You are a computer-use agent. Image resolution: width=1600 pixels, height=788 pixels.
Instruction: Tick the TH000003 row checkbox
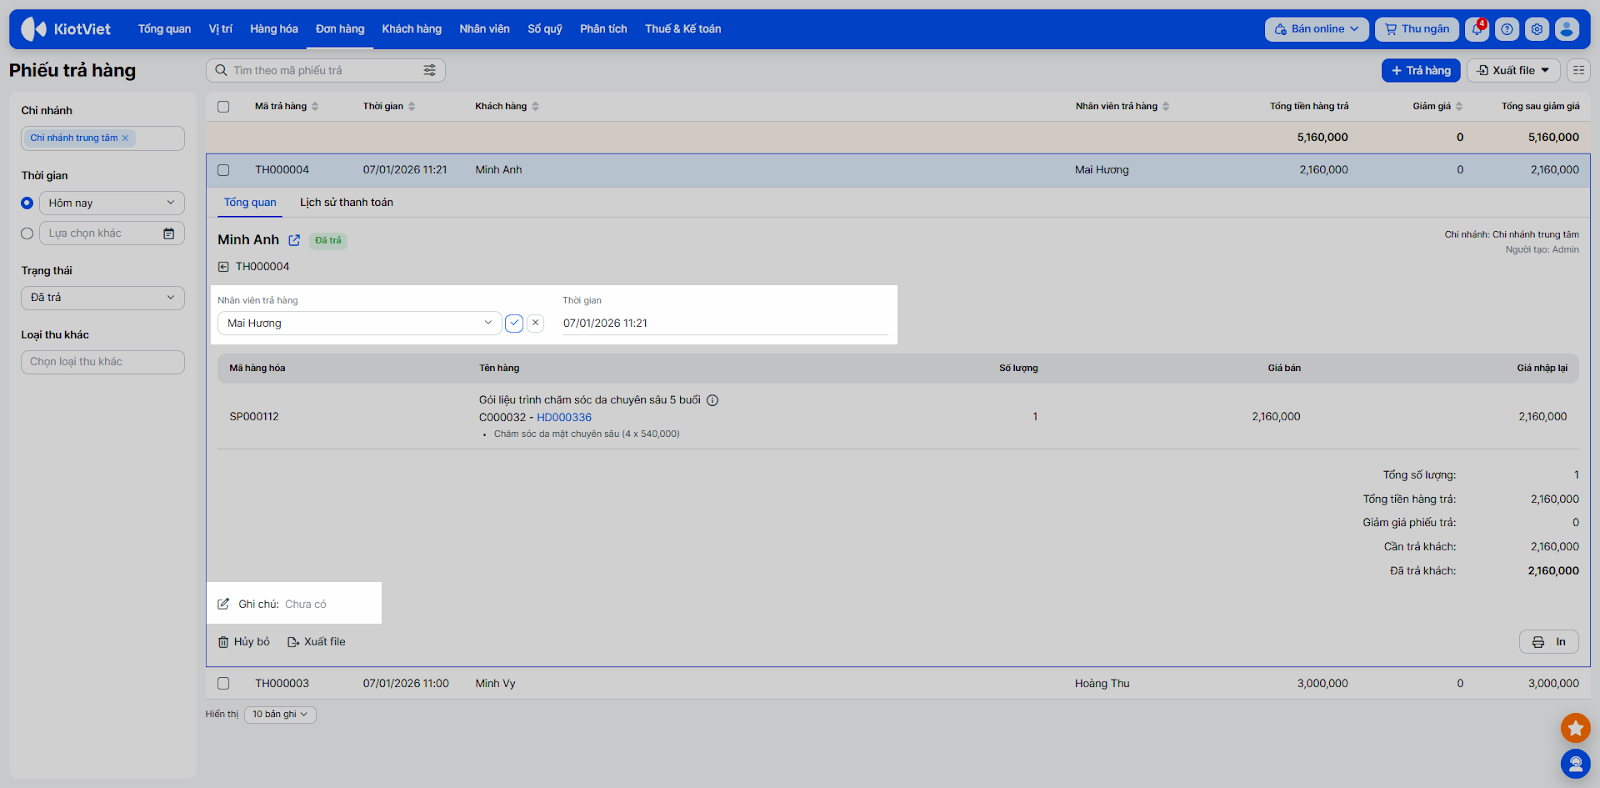tap(223, 684)
